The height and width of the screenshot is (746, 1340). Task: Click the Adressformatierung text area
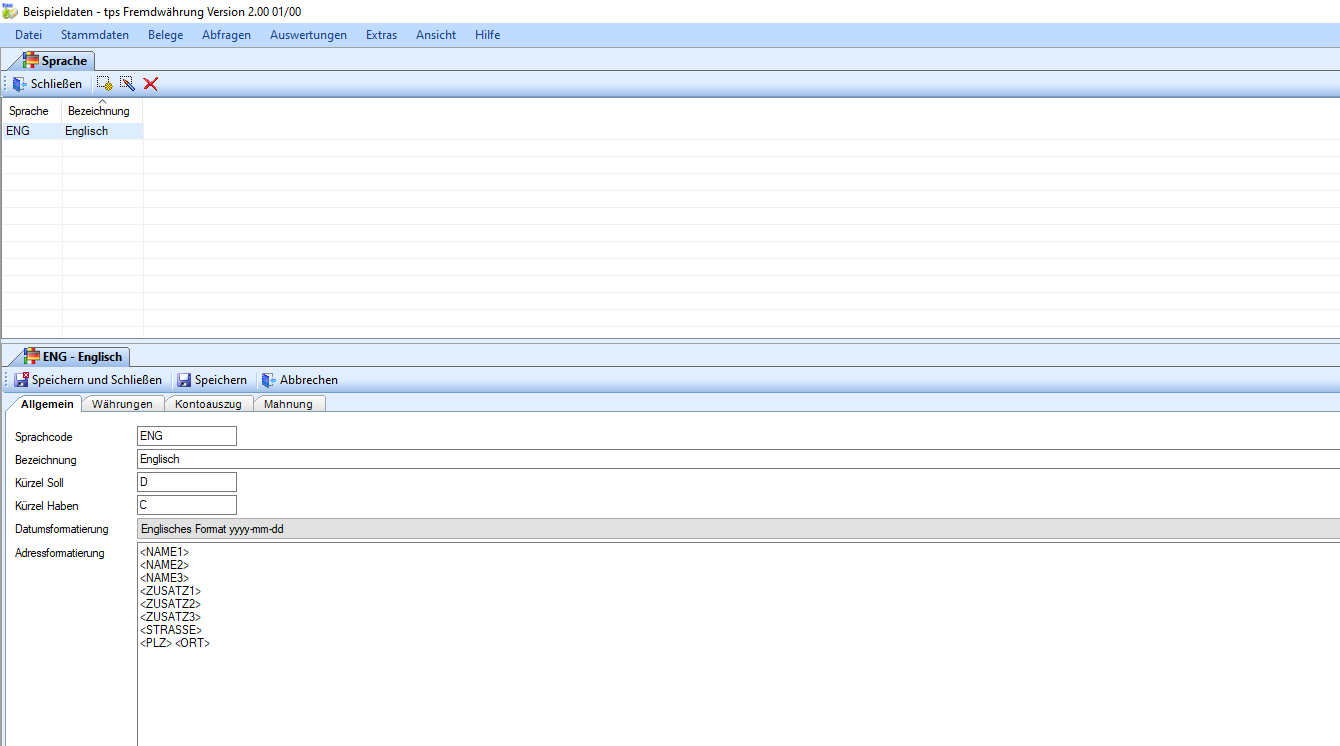click(738, 680)
